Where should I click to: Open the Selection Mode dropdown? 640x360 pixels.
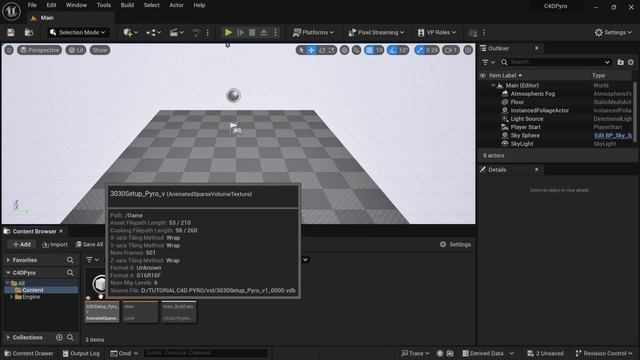[78, 32]
